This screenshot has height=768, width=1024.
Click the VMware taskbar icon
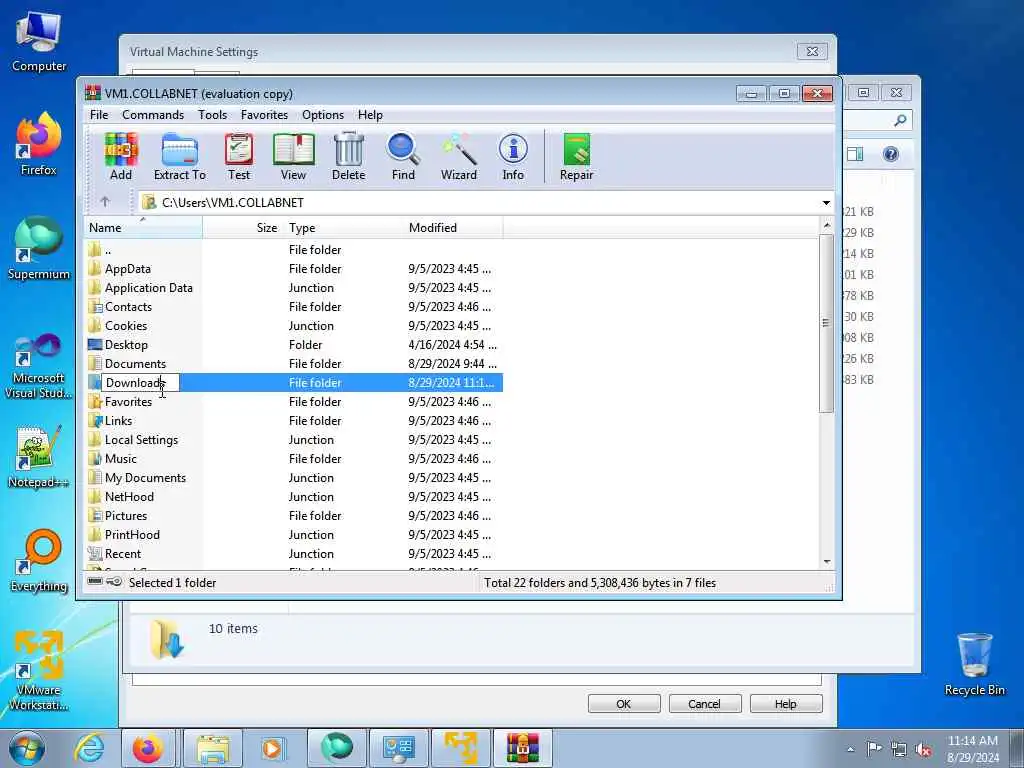tap(460, 748)
